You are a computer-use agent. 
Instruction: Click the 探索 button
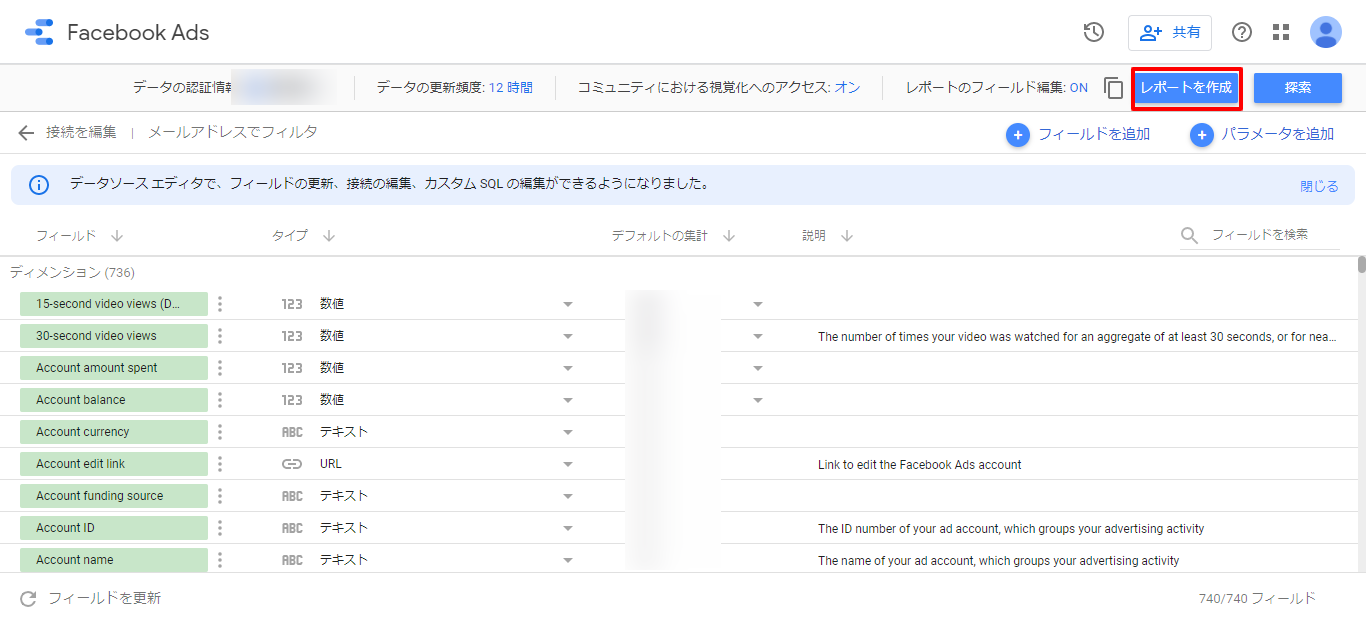(1298, 88)
